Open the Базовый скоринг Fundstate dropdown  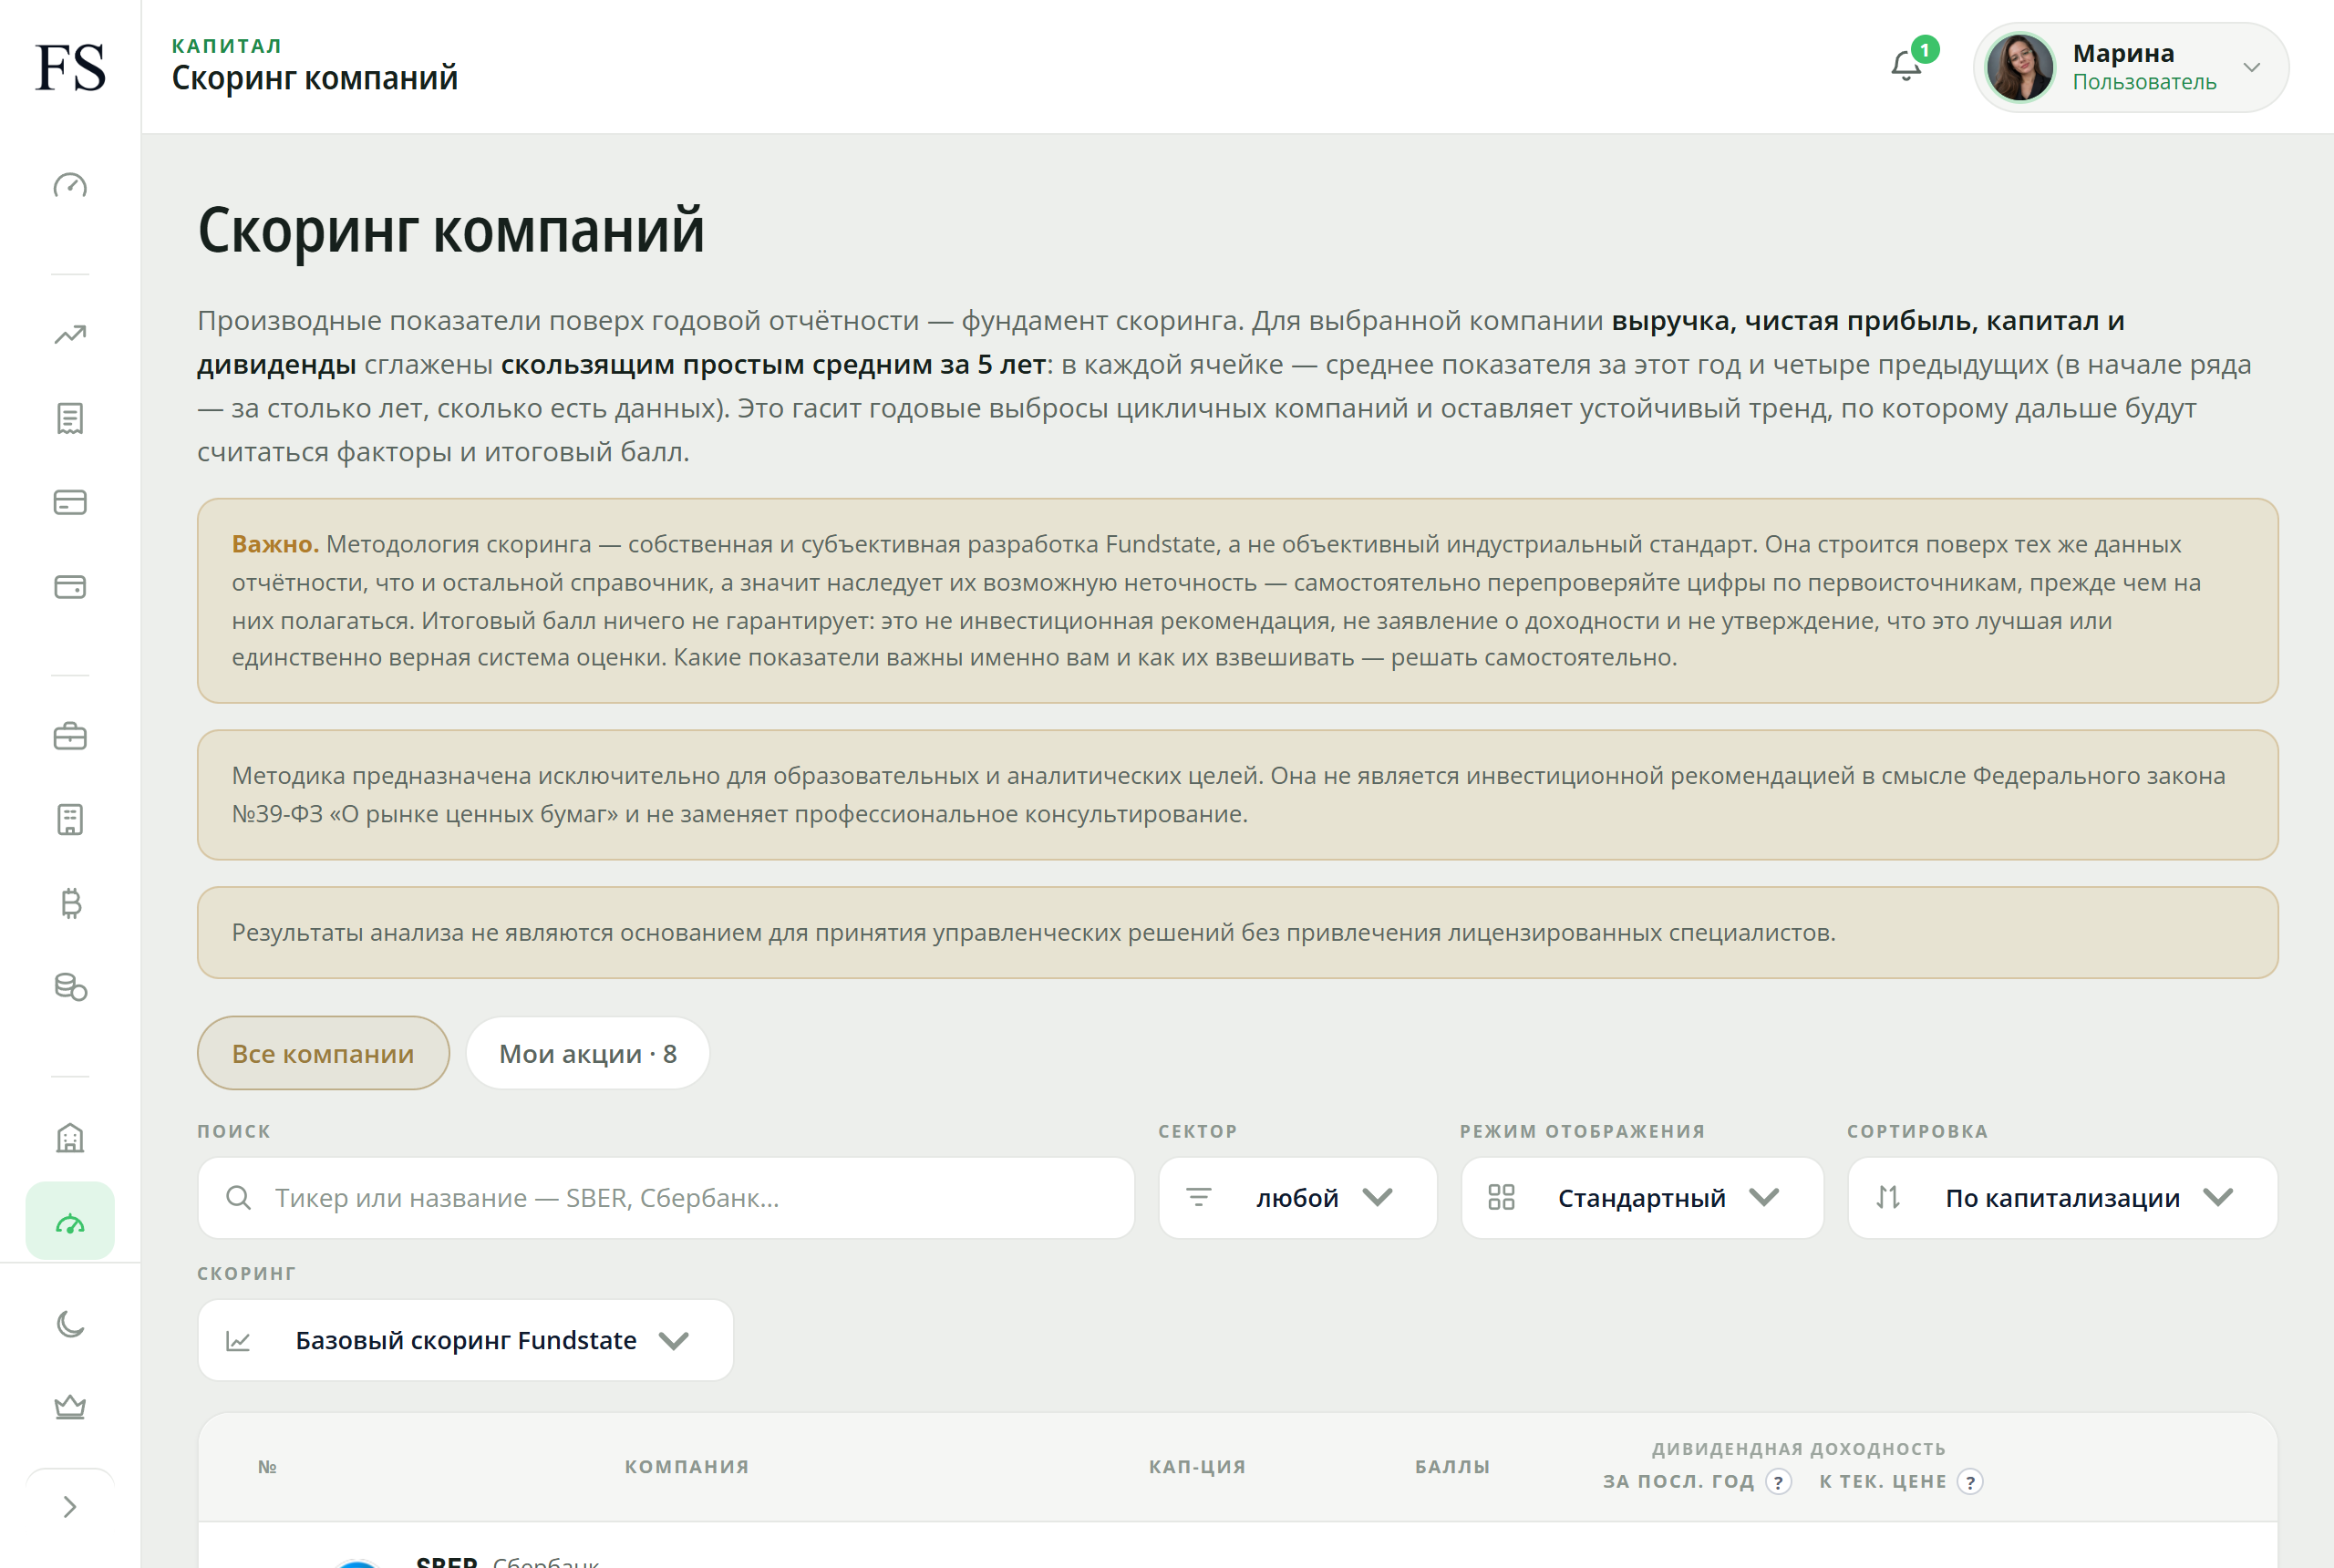coord(465,1340)
